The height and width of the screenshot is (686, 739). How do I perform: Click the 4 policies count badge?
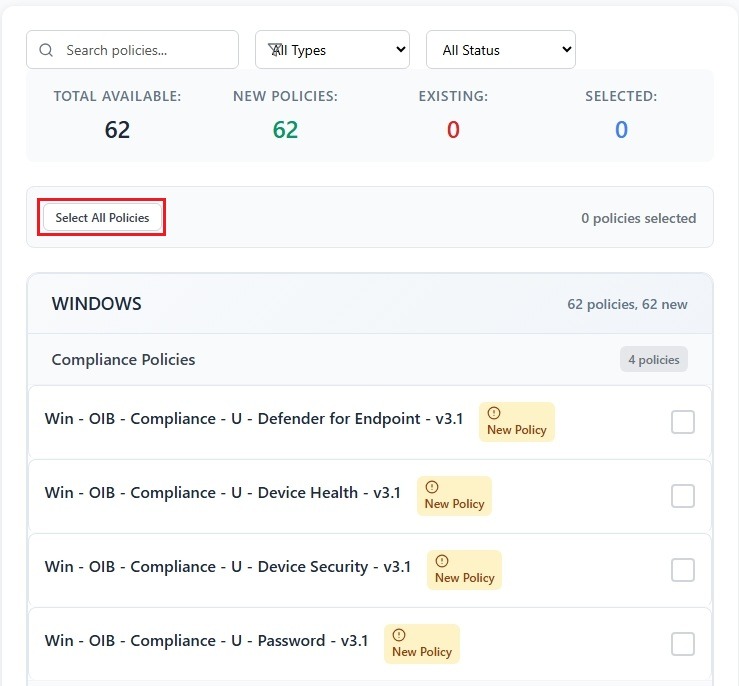[x=653, y=359]
